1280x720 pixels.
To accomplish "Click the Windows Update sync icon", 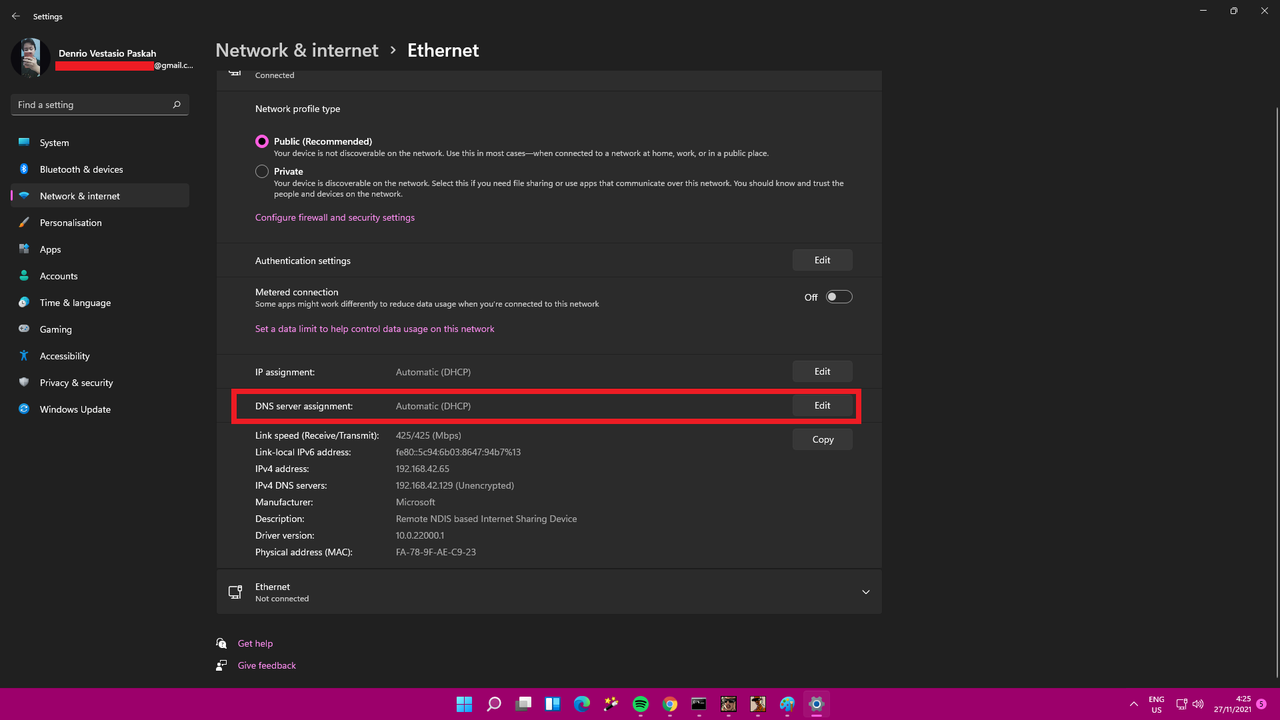I will [x=24, y=409].
